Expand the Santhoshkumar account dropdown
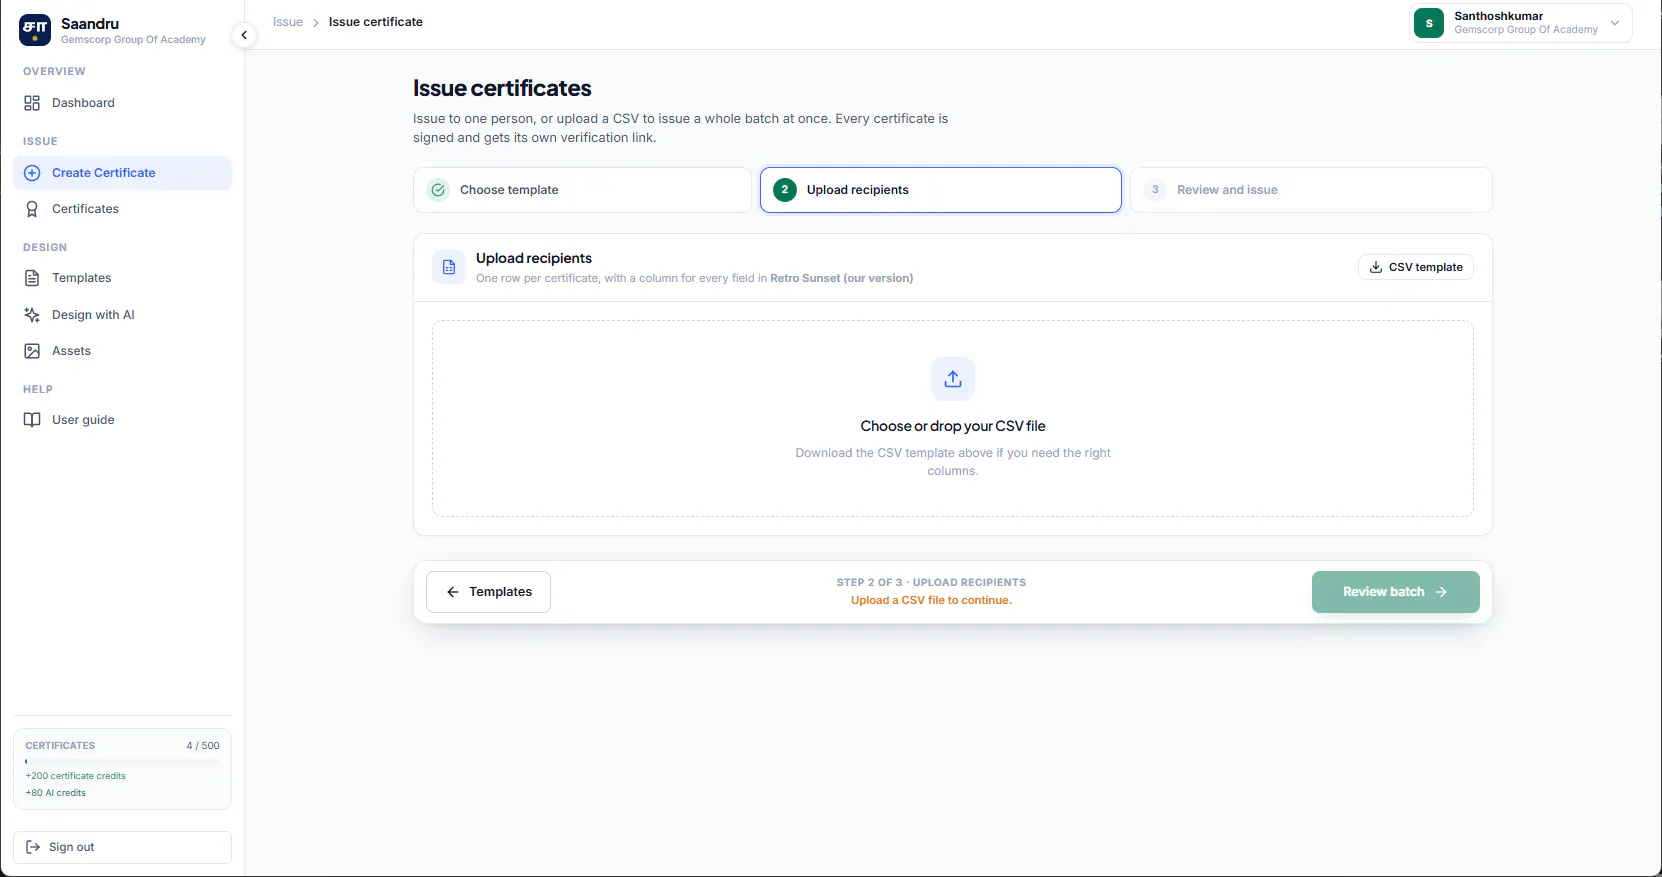The width and height of the screenshot is (1662, 877). (x=1614, y=23)
